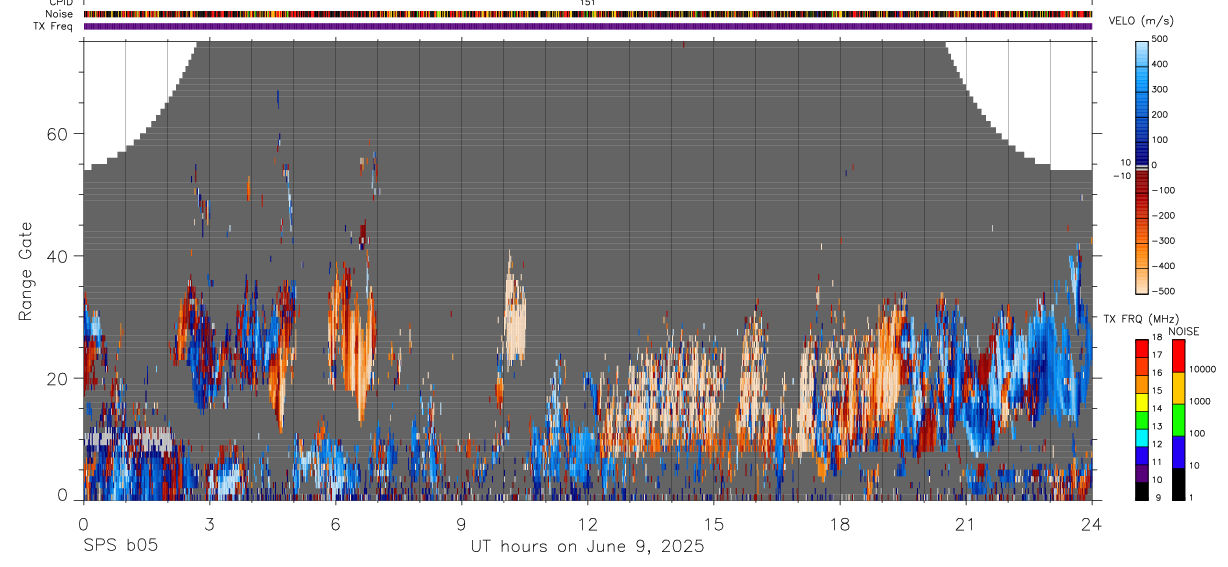Screen dimensions: 1228x567
Task: Click the SPS b05 radar beam label
Action: point(119,546)
